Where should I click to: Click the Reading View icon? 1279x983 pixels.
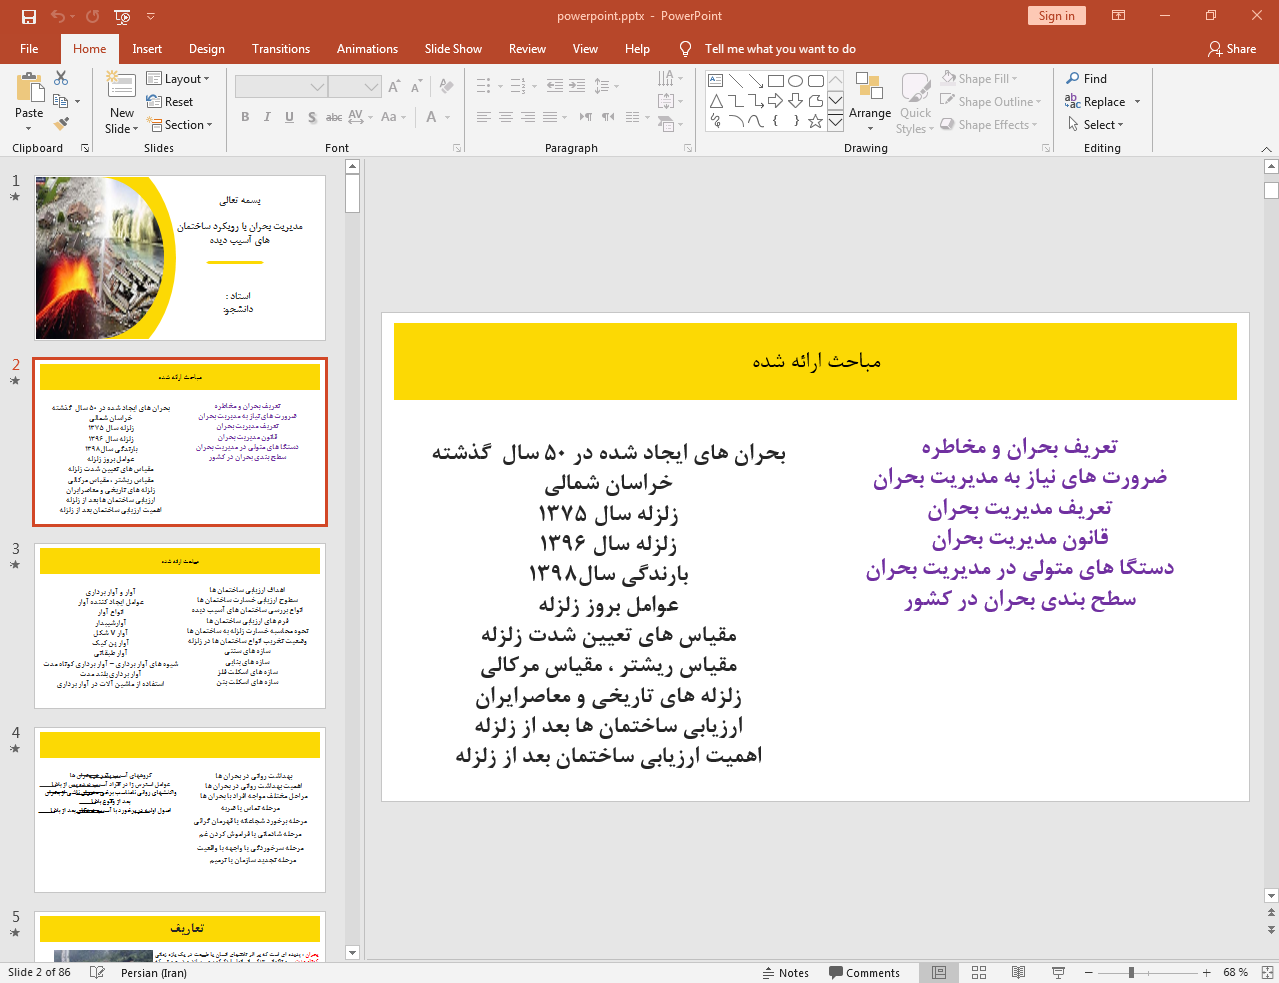(1018, 972)
